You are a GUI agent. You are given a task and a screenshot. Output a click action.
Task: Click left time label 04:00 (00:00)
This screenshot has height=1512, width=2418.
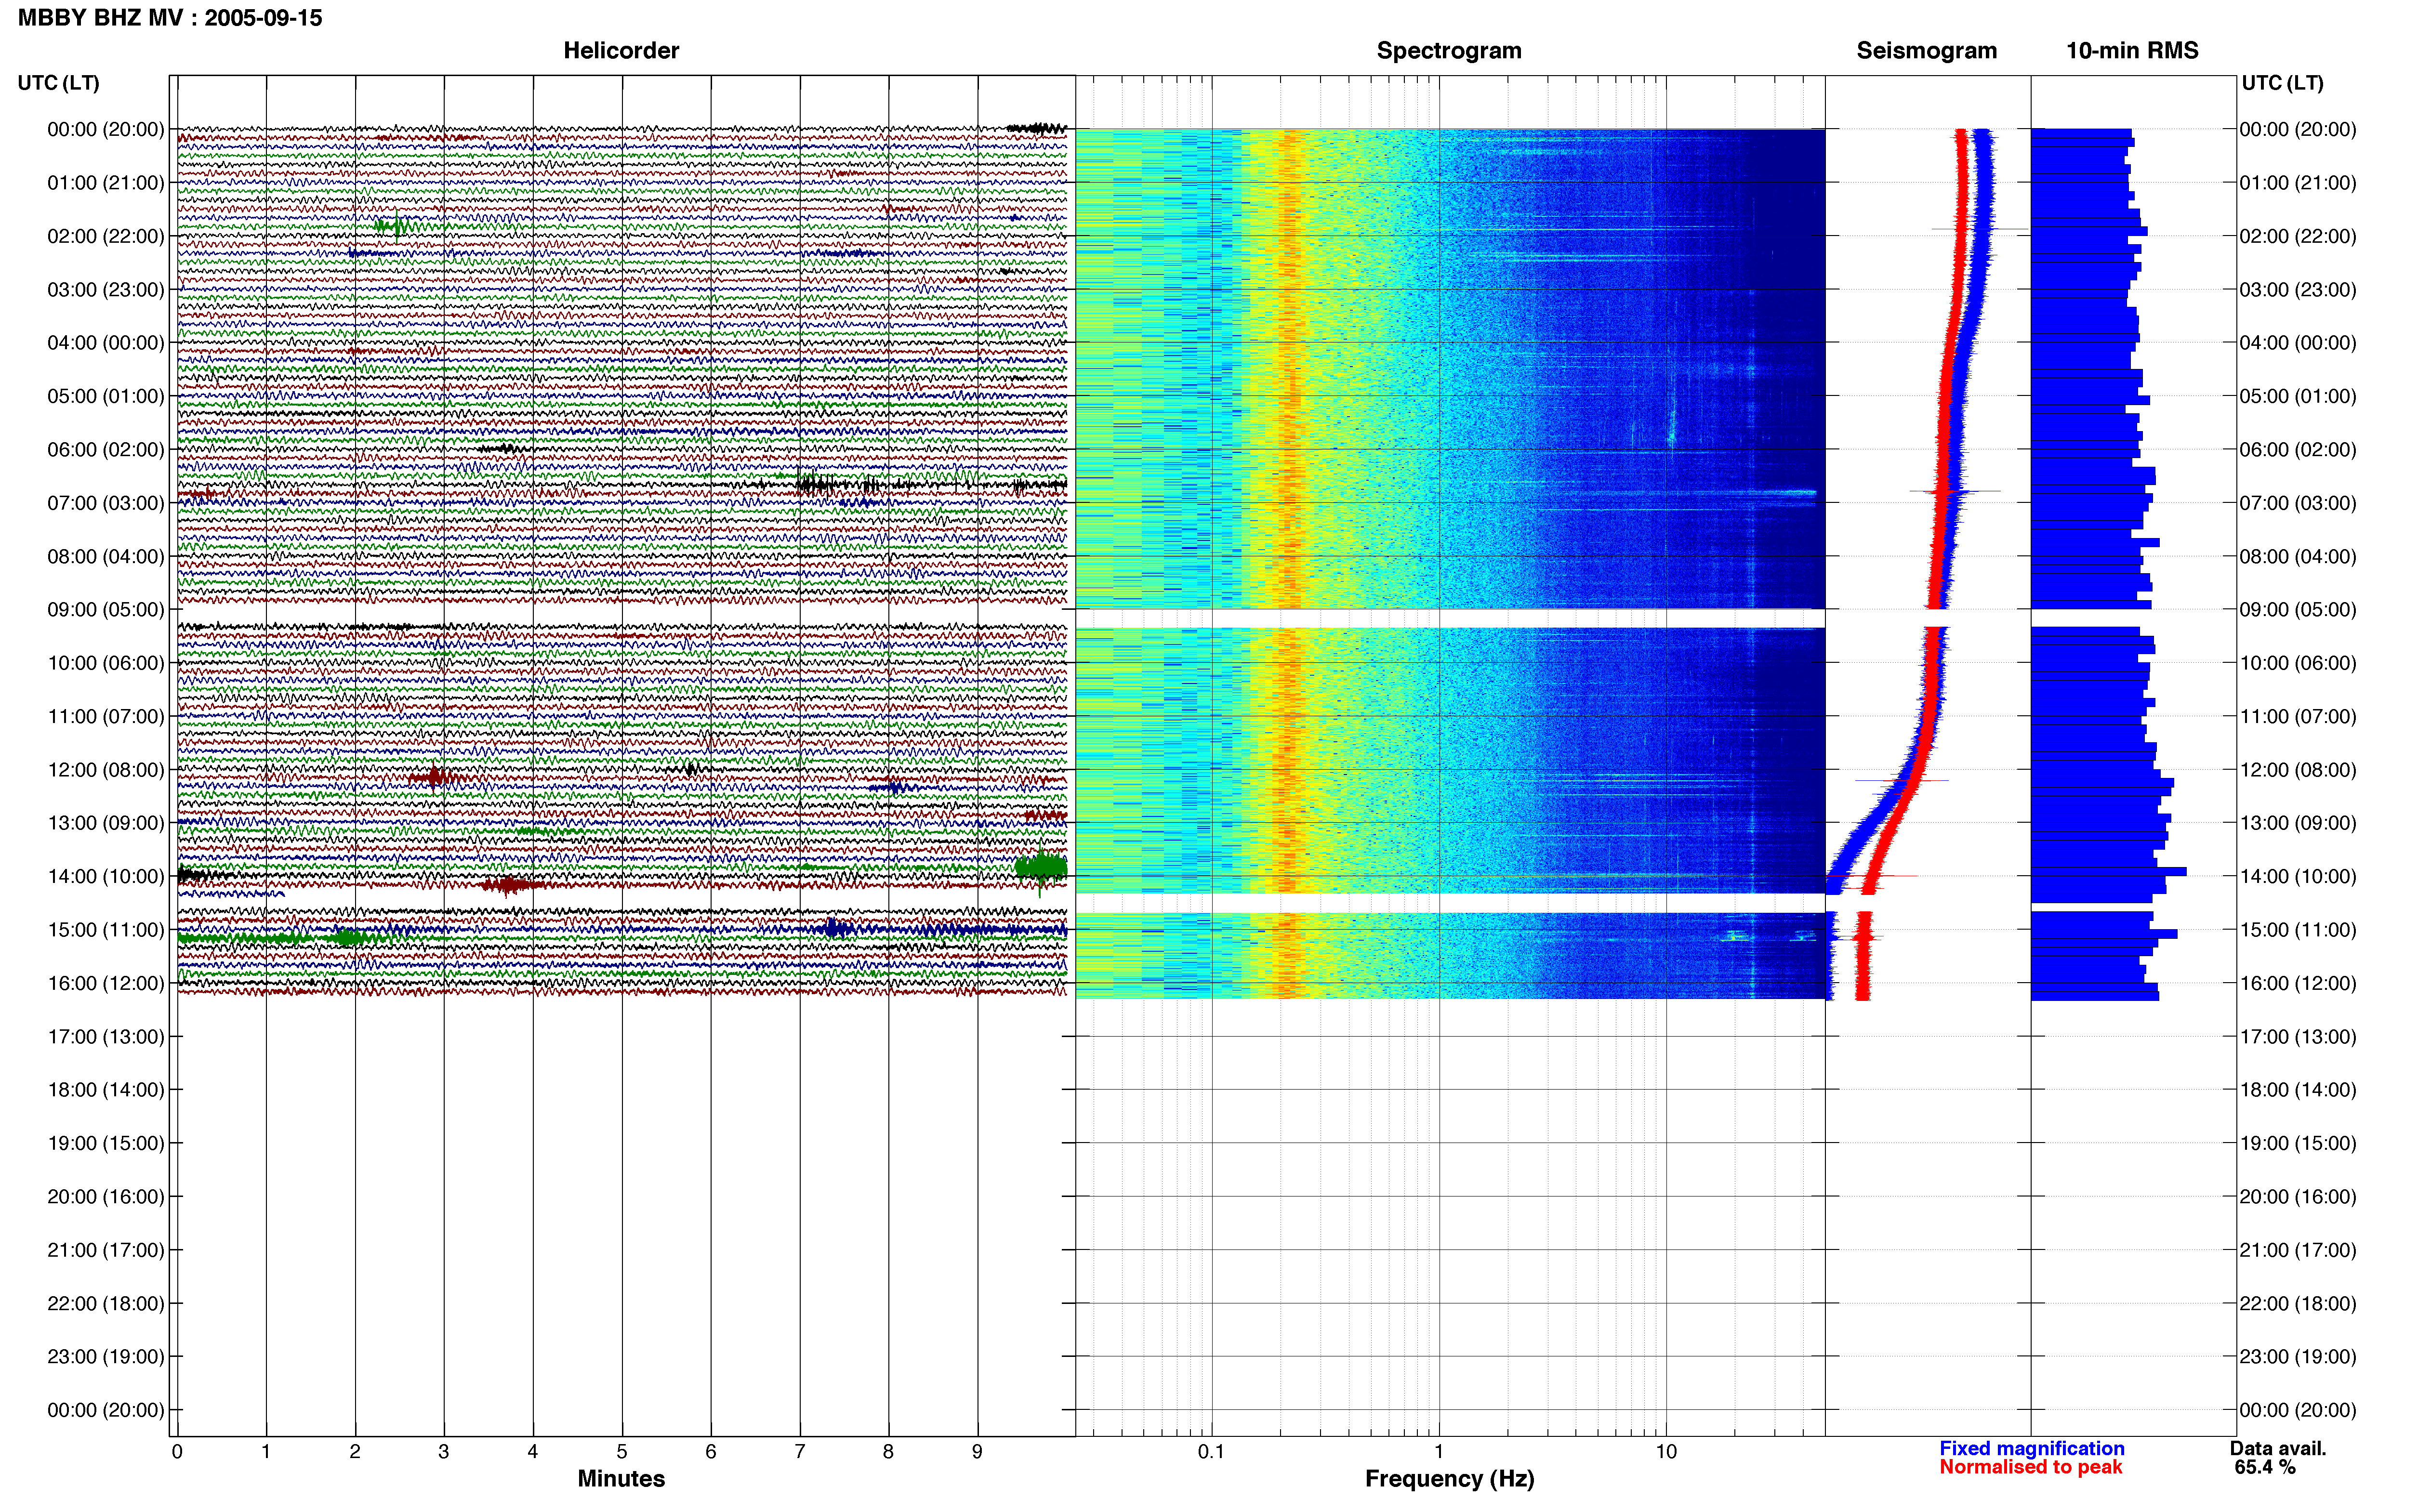pos(106,343)
